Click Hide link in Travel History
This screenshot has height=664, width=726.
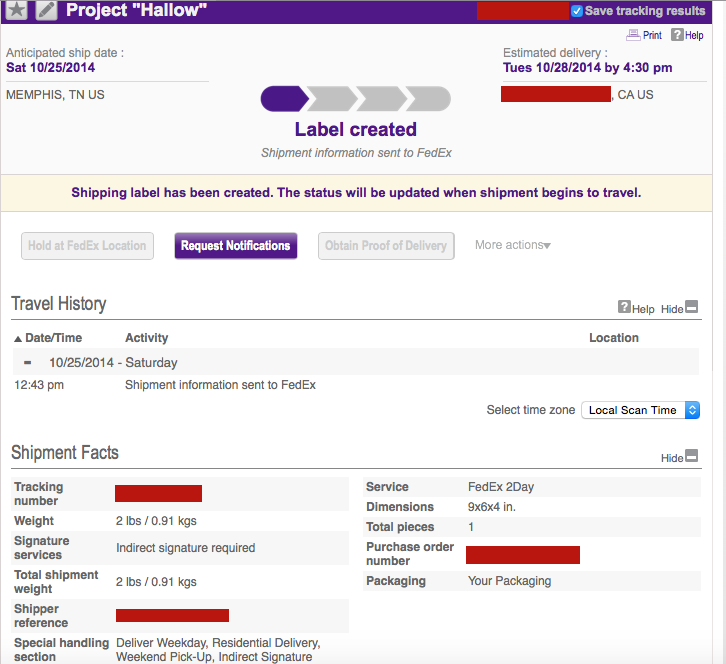(672, 309)
